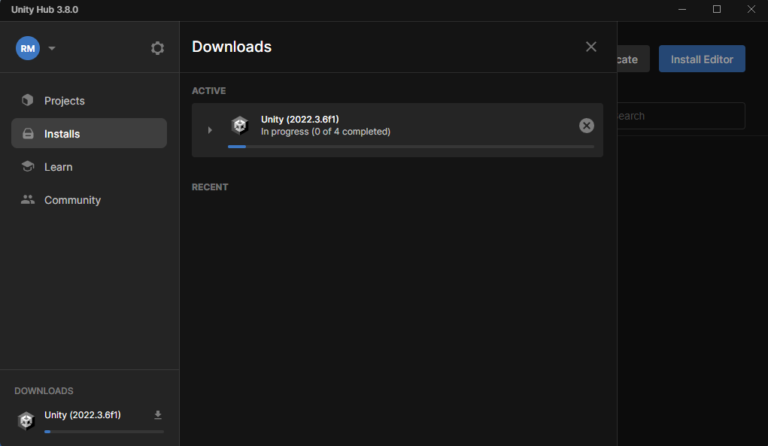Select Installs in the sidebar

pos(62,133)
